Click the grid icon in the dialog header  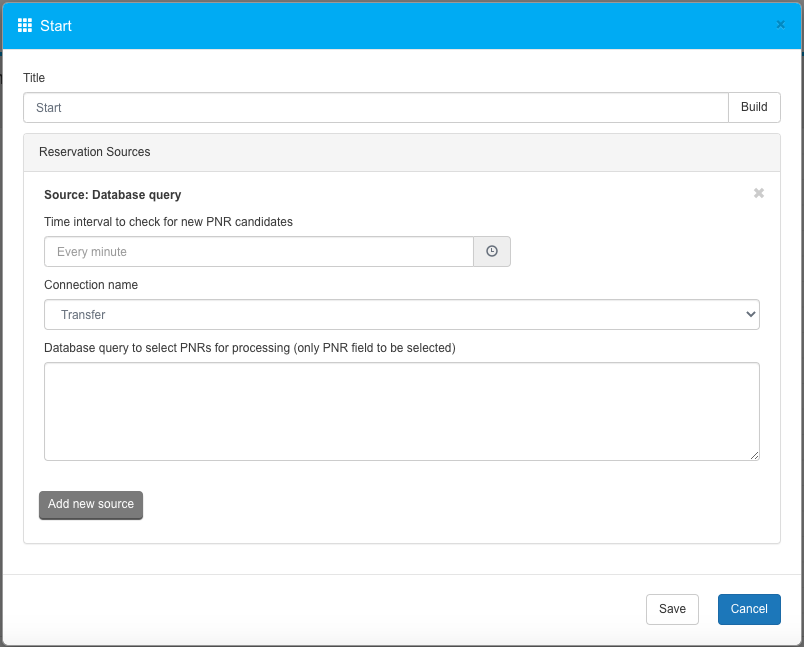point(25,25)
